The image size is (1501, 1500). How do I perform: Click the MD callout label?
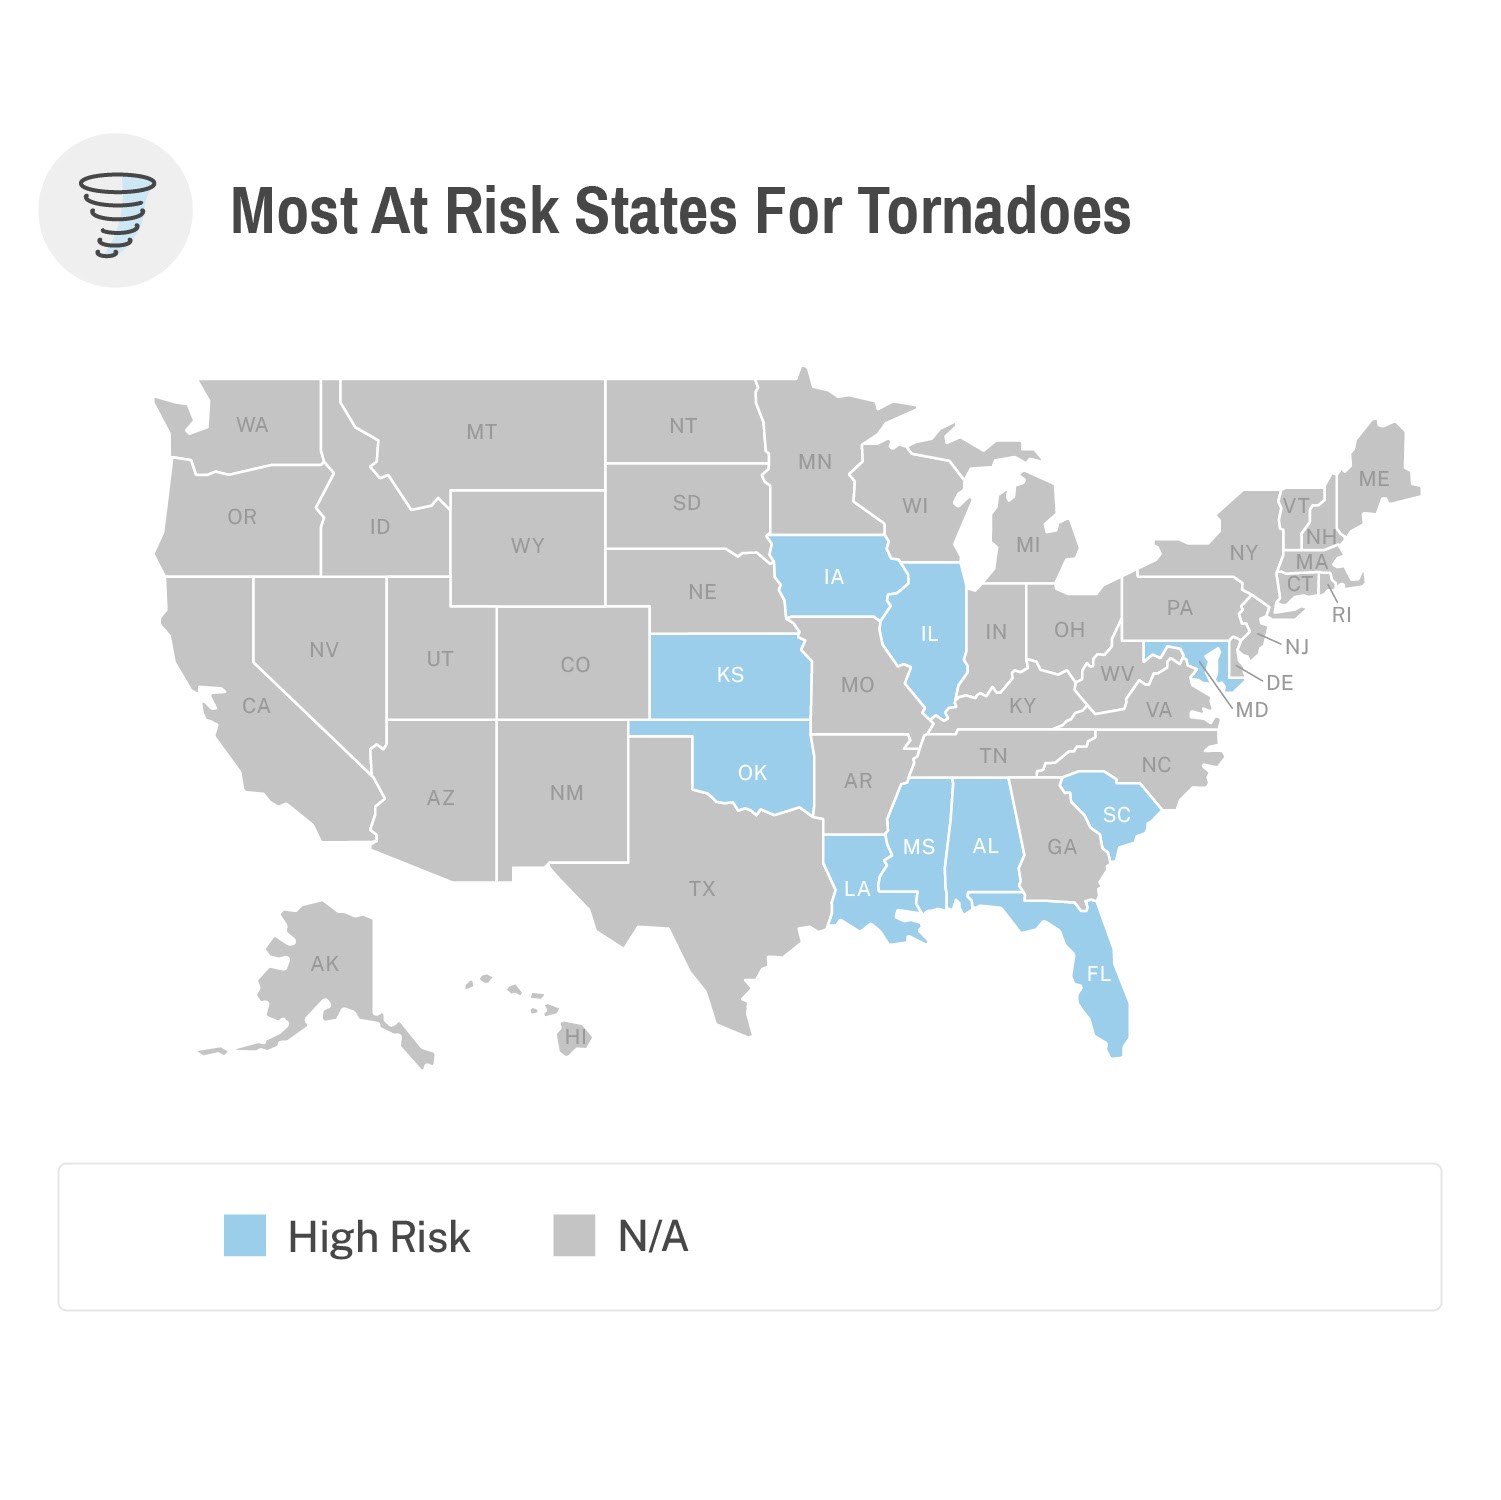pyautogui.click(x=1252, y=710)
